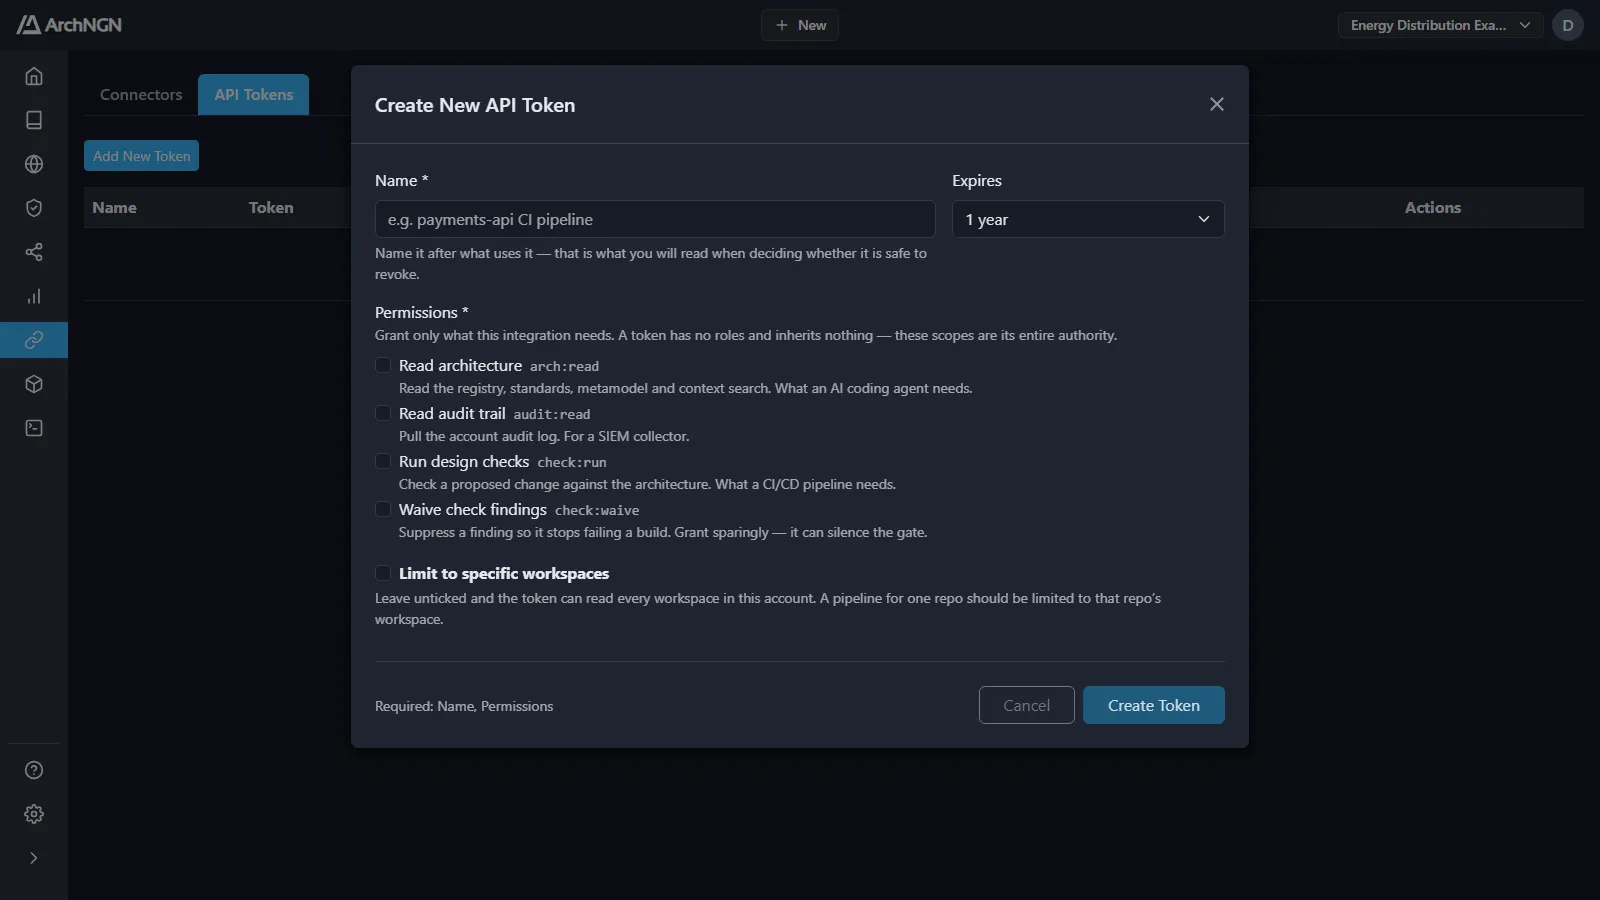
Task: Enable the Run design checks permission
Action: (x=383, y=461)
